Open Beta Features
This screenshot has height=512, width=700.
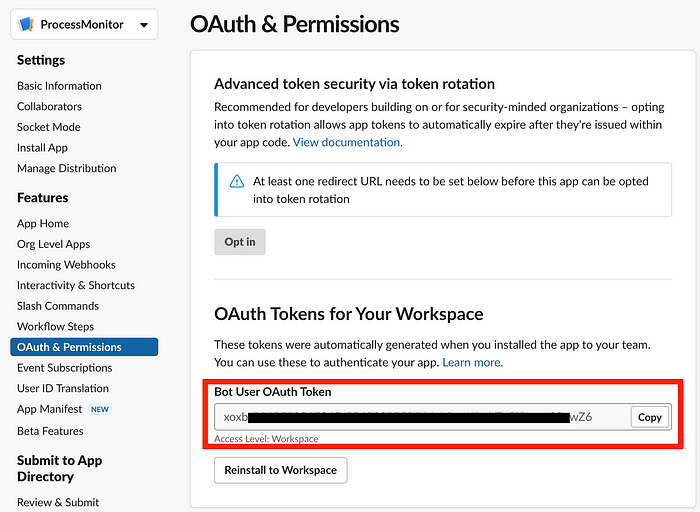tap(50, 431)
